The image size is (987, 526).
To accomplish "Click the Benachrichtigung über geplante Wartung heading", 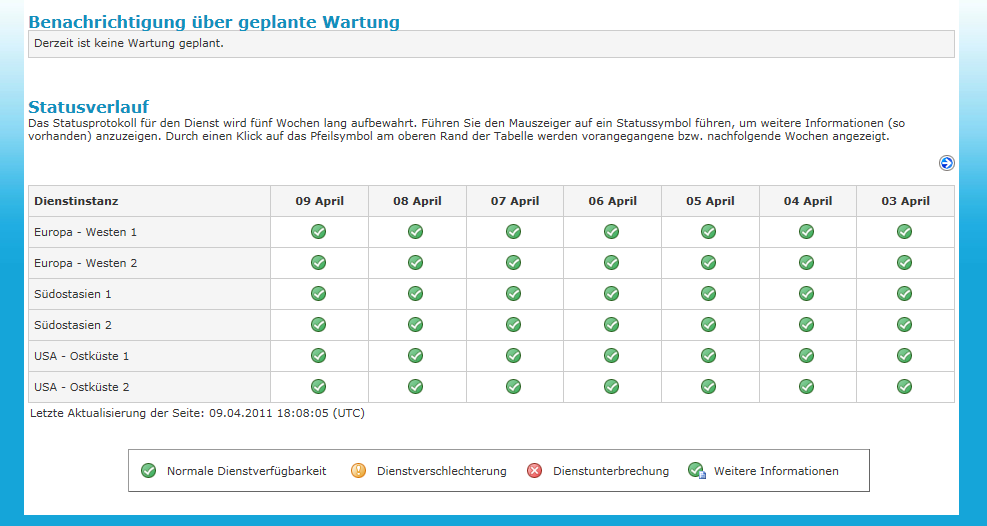I will [x=214, y=22].
